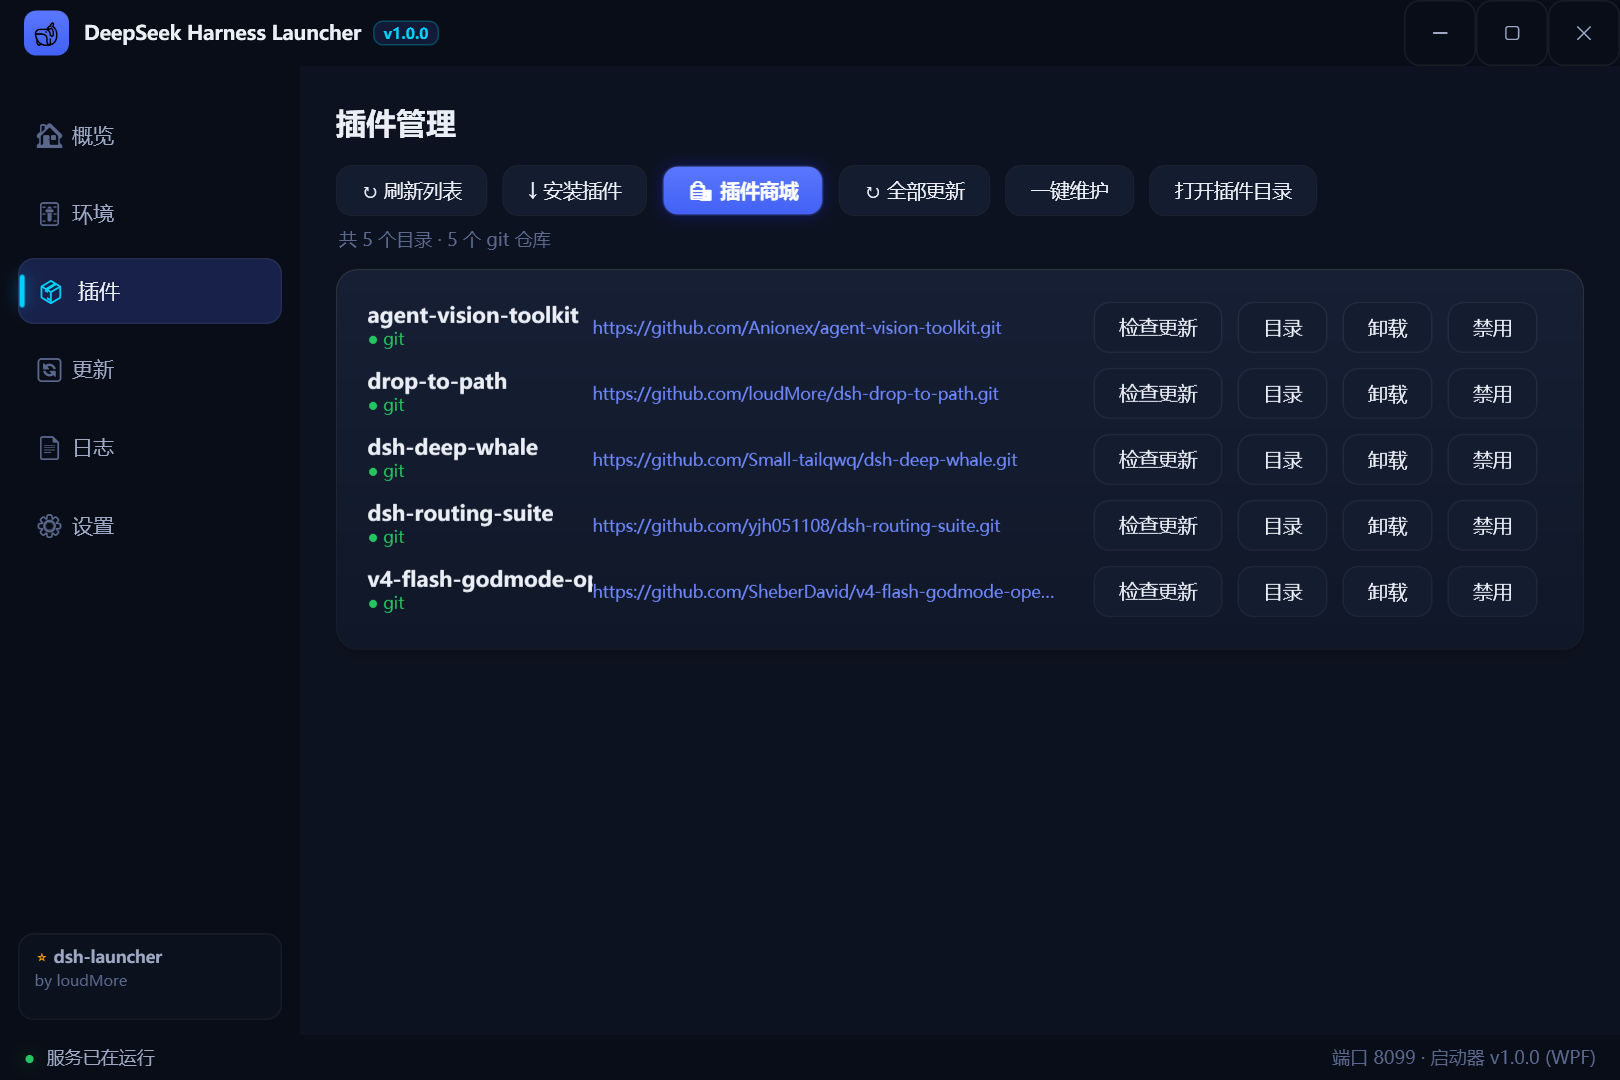Open the 日志 logs page

150,448
